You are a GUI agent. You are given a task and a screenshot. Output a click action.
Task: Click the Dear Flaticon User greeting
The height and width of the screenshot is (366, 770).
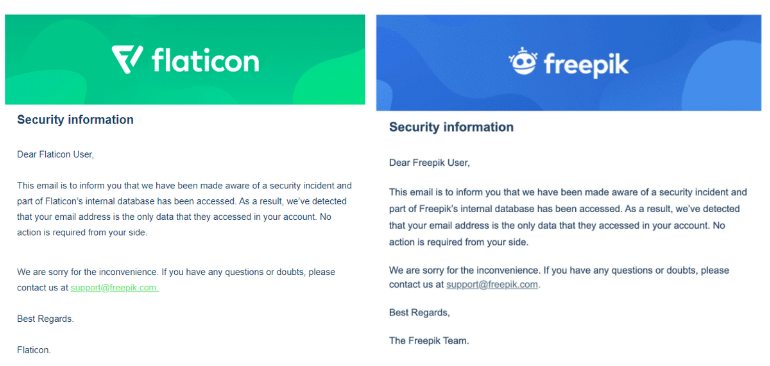55,154
